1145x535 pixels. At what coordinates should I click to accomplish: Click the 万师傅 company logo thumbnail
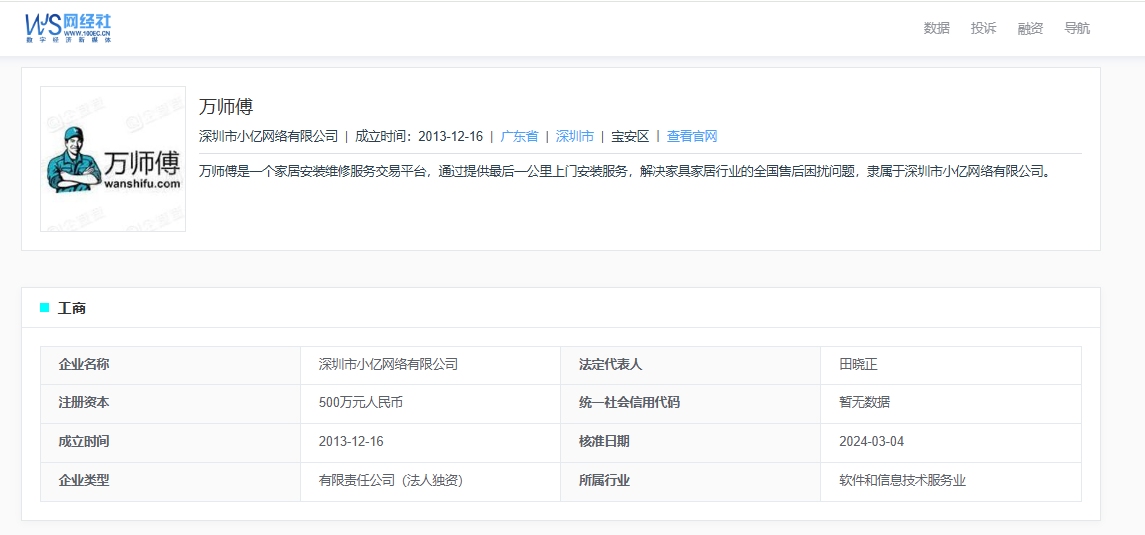pos(113,159)
